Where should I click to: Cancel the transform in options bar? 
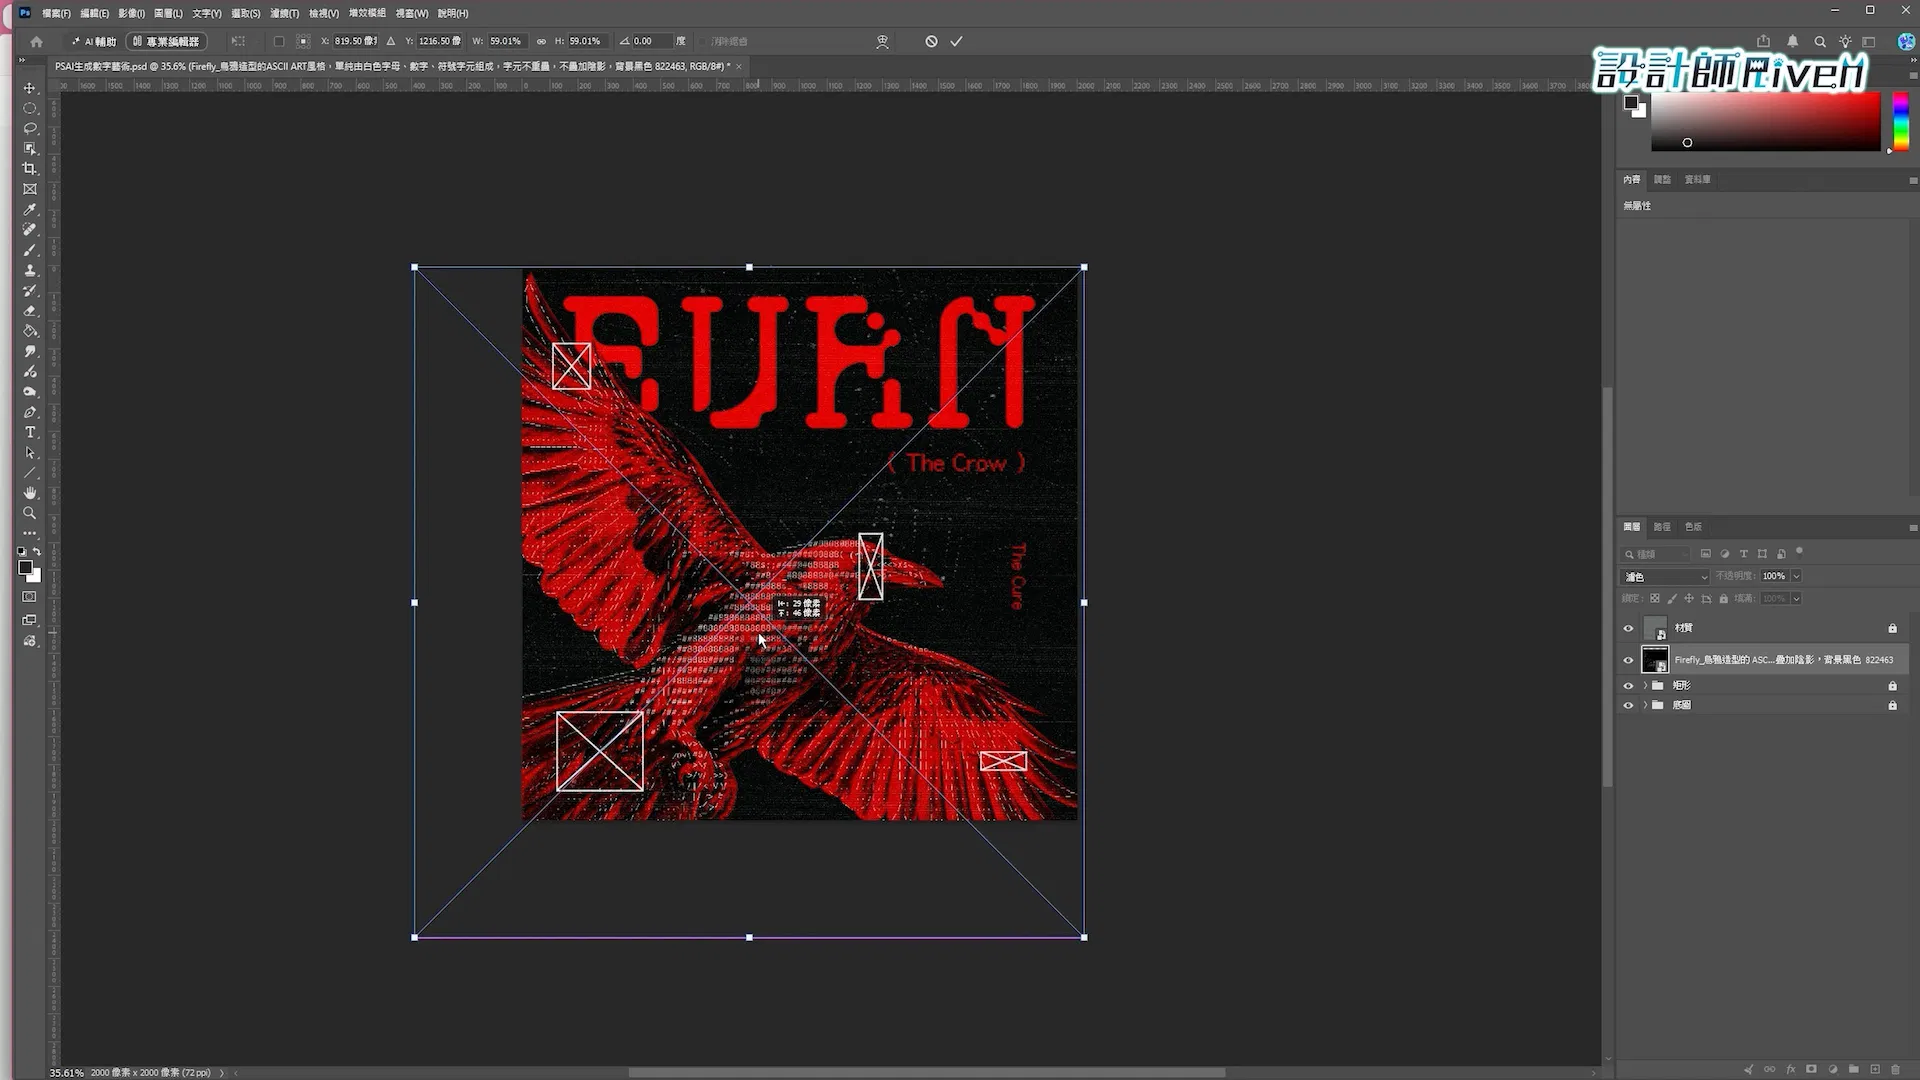(x=931, y=41)
